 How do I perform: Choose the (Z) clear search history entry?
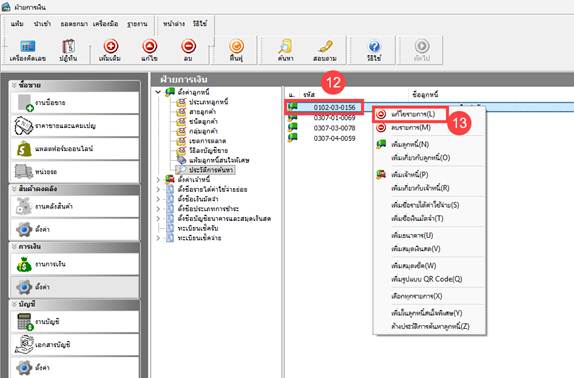(x=429, y=326)
